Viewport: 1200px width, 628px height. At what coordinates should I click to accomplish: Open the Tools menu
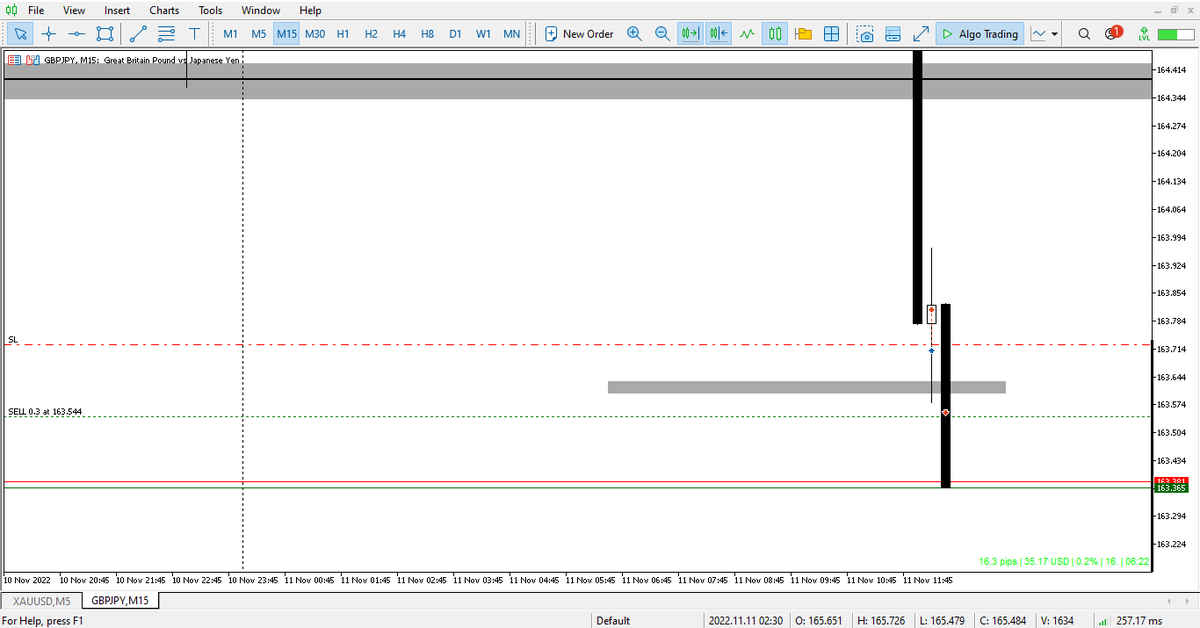[210, 10]
